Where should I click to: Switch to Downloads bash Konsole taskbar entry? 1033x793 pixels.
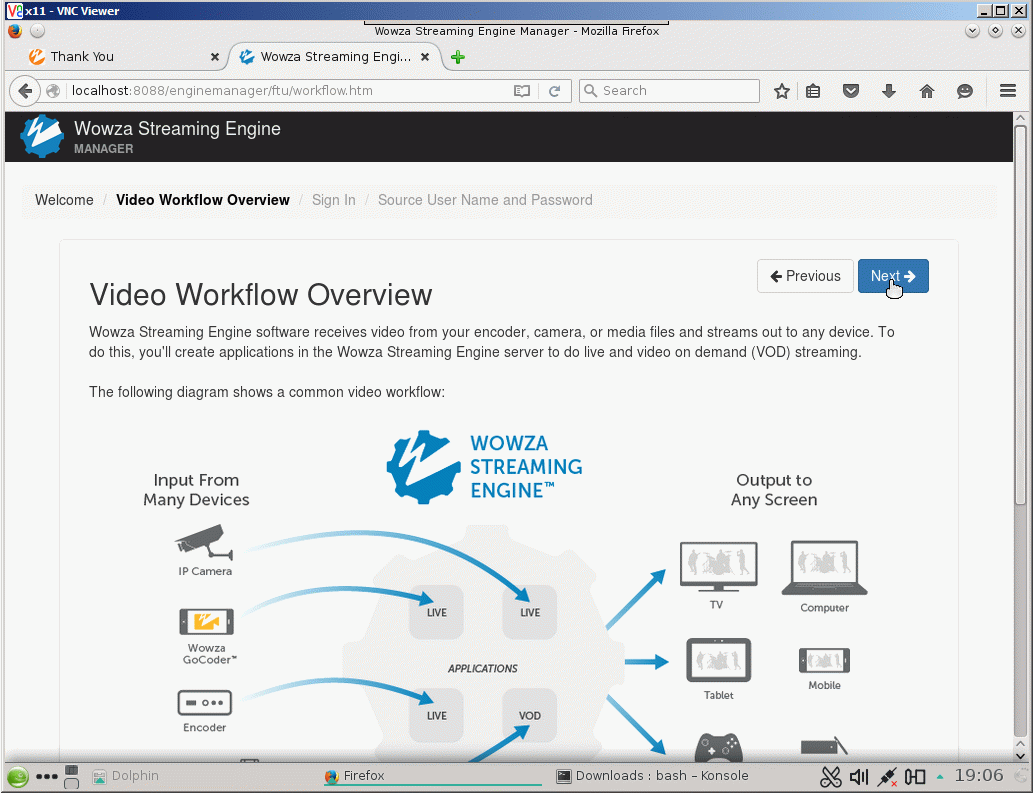coord(652,776)
